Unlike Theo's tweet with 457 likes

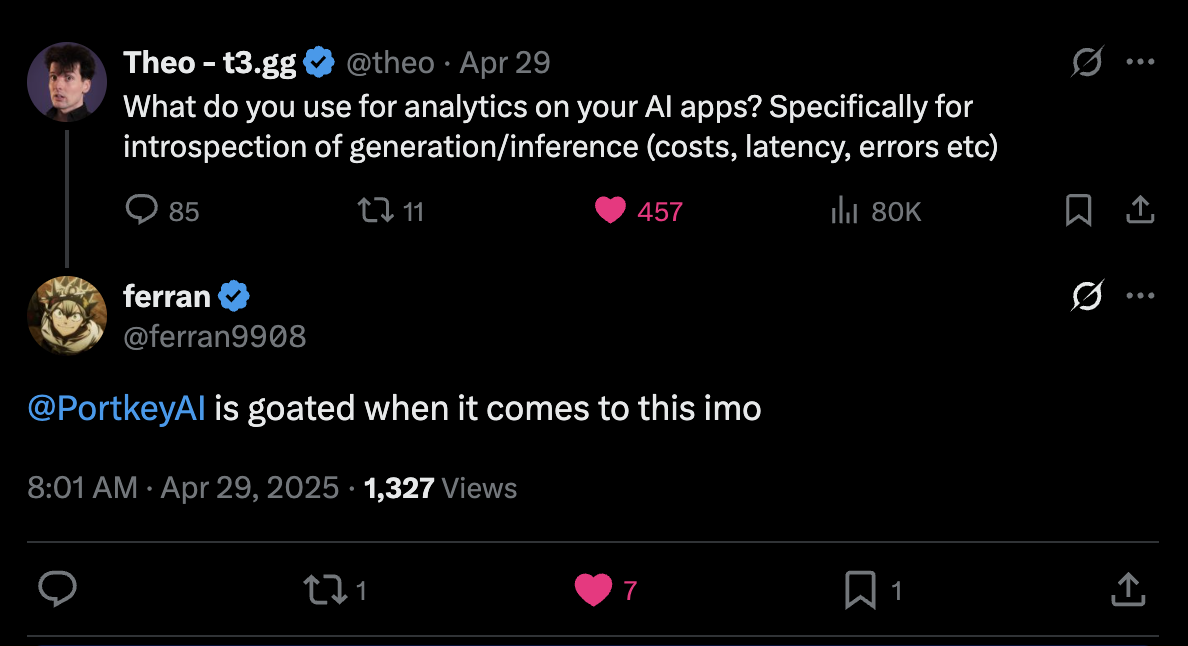pyautogui.click(x=610, y=210)
